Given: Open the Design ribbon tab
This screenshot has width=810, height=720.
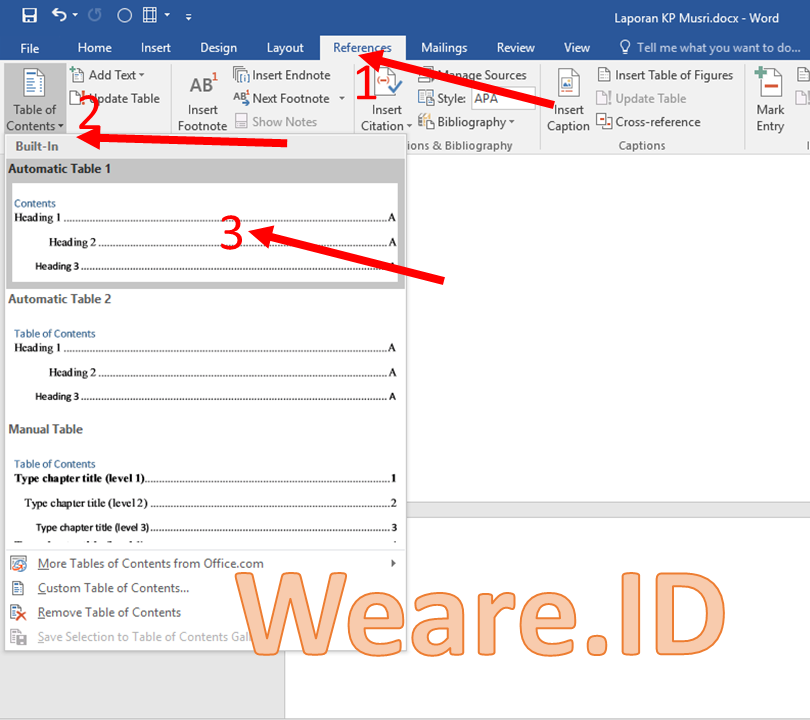Looking at the screenshot, I should [x=218, y=48].
